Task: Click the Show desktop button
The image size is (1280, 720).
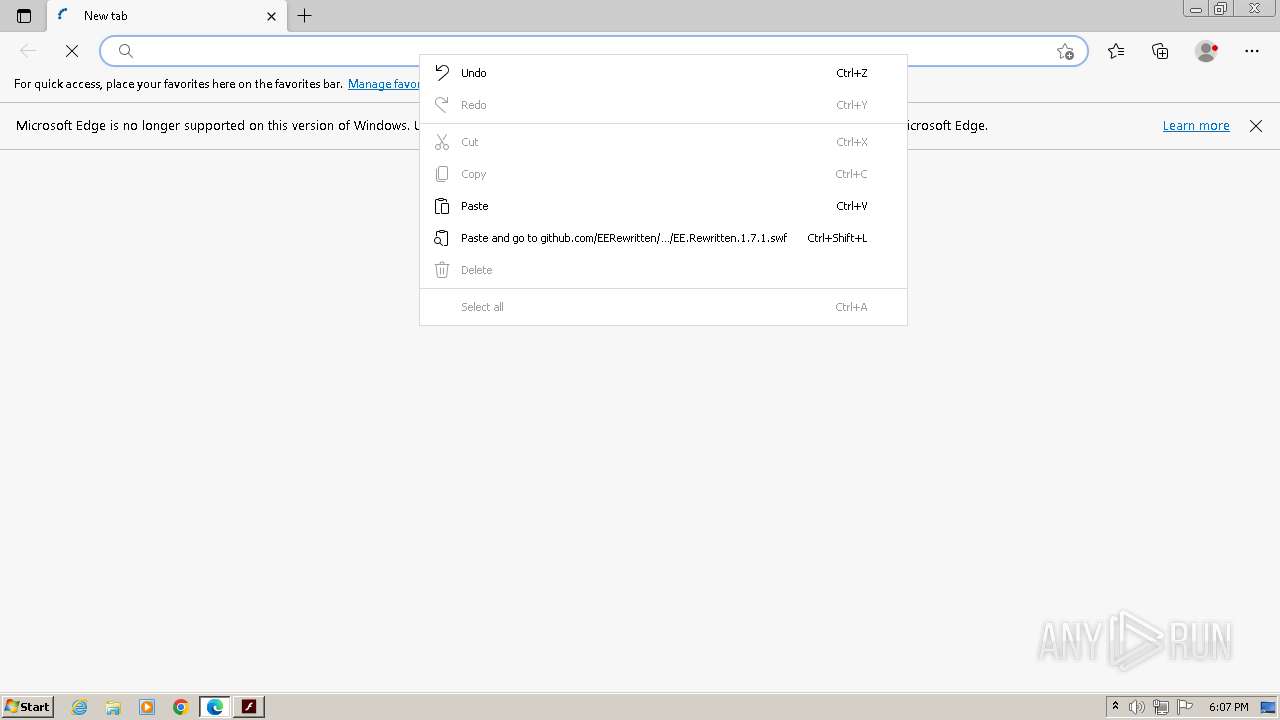Action: coord(1269,707)
